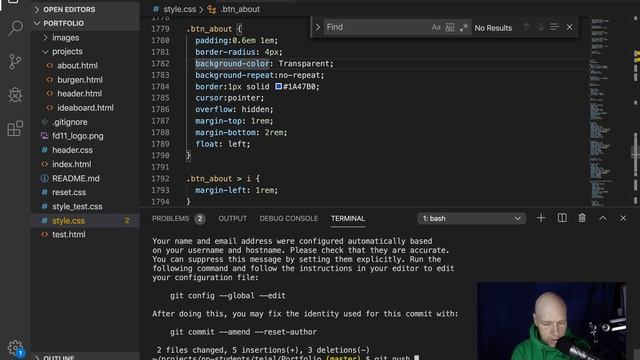Click style.css in breadcrumb
Image resolution: width=640 pixels, height=360 pixels.
click(180, 9)
